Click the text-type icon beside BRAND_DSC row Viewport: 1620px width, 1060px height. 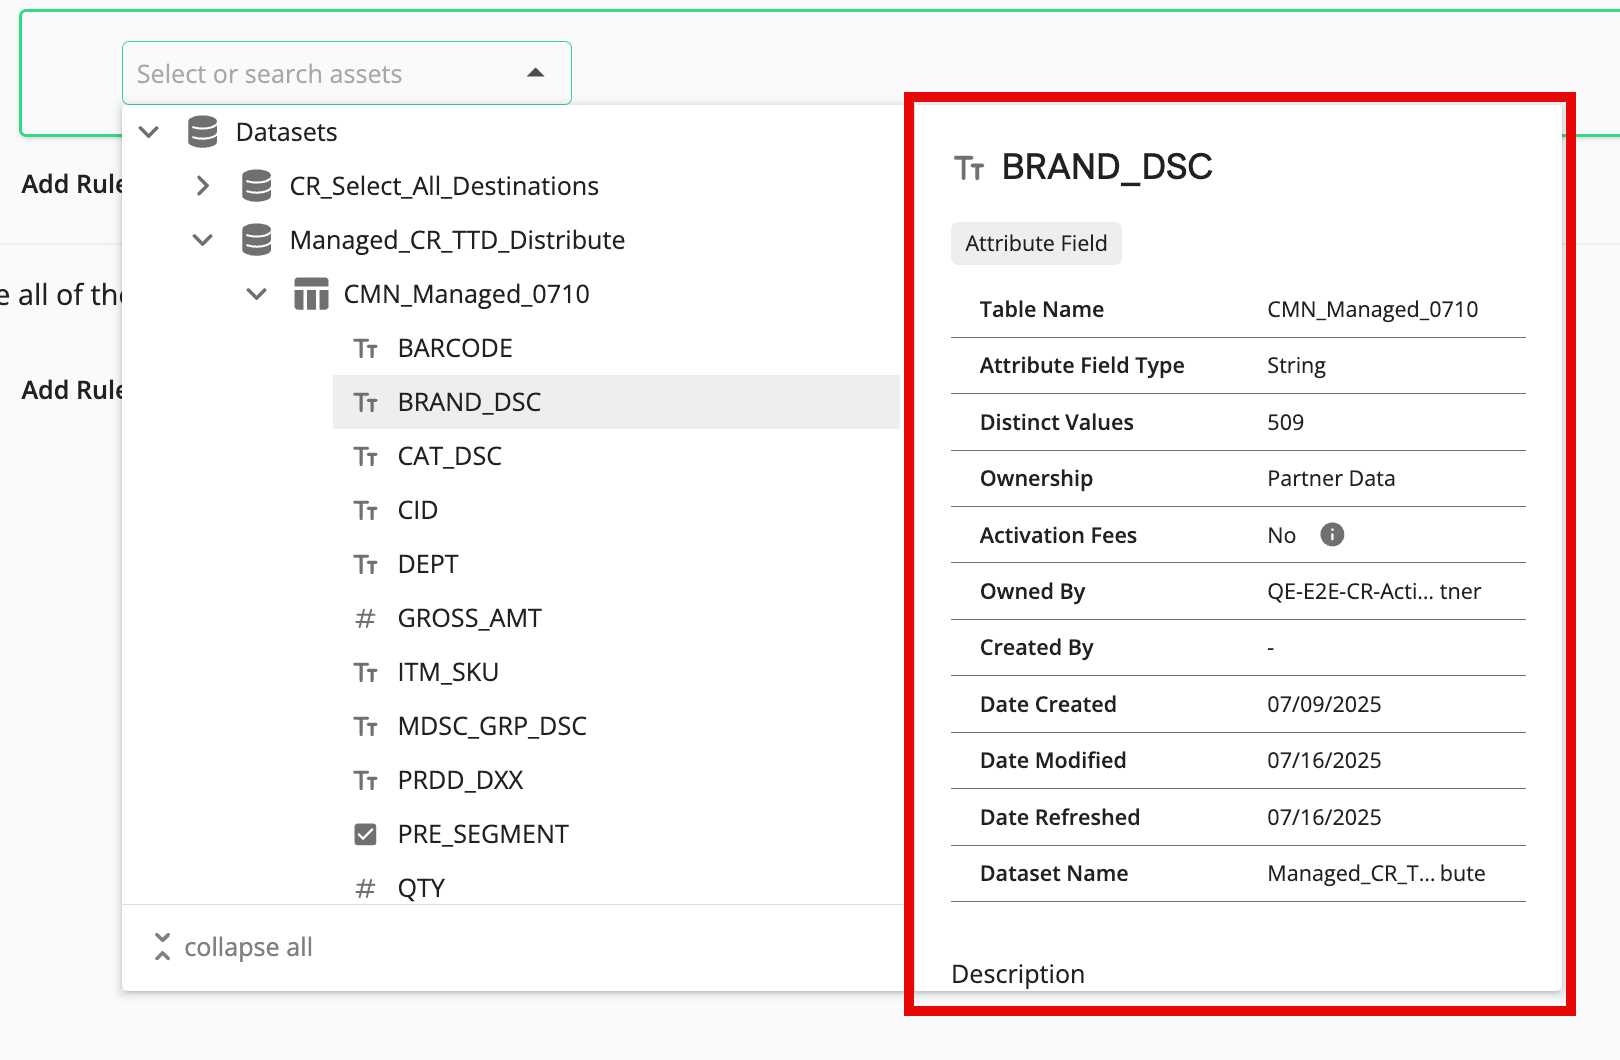(365, 402)
